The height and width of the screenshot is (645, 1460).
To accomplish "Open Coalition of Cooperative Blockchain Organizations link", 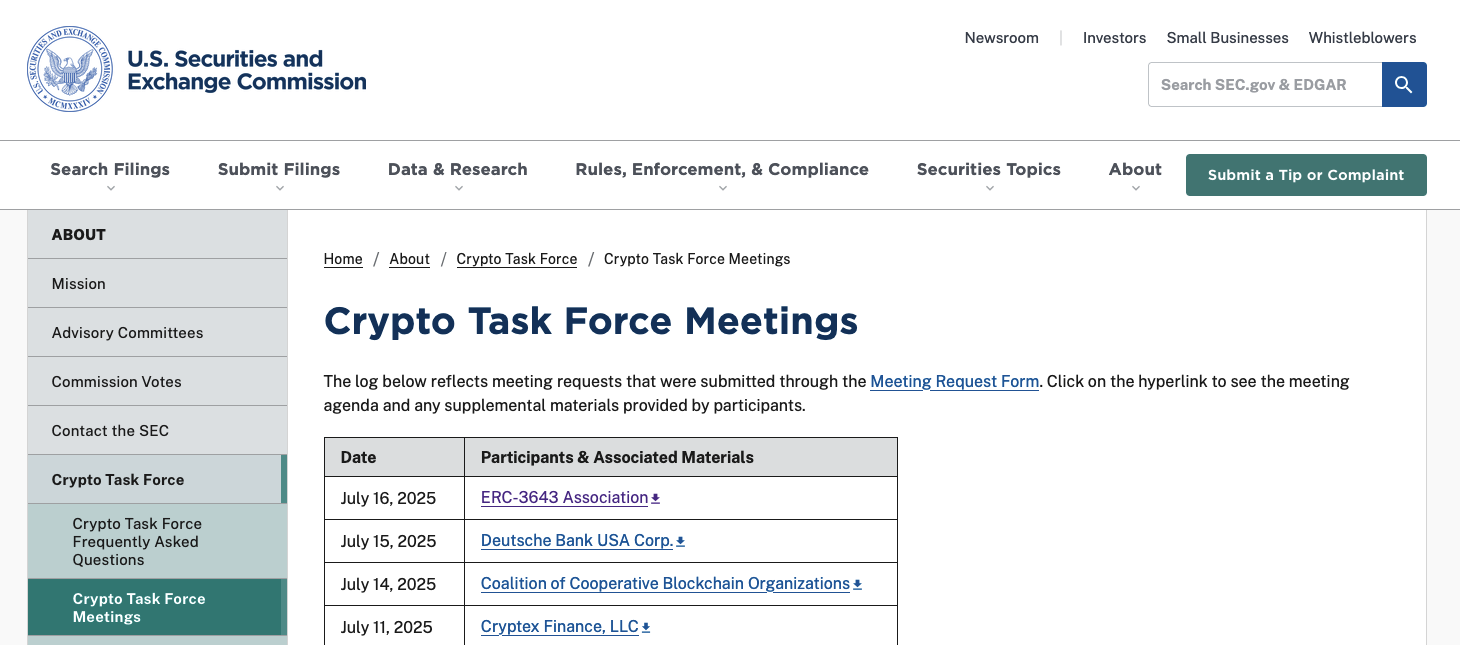I will point(665,583).
